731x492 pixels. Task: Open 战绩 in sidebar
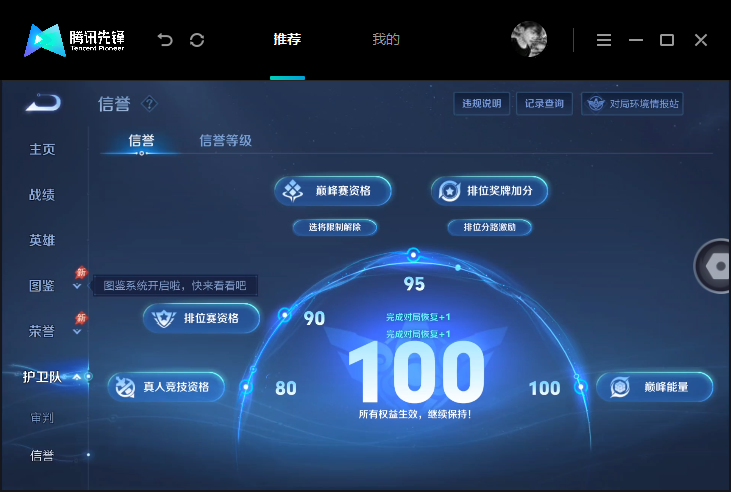pos(42,194)
